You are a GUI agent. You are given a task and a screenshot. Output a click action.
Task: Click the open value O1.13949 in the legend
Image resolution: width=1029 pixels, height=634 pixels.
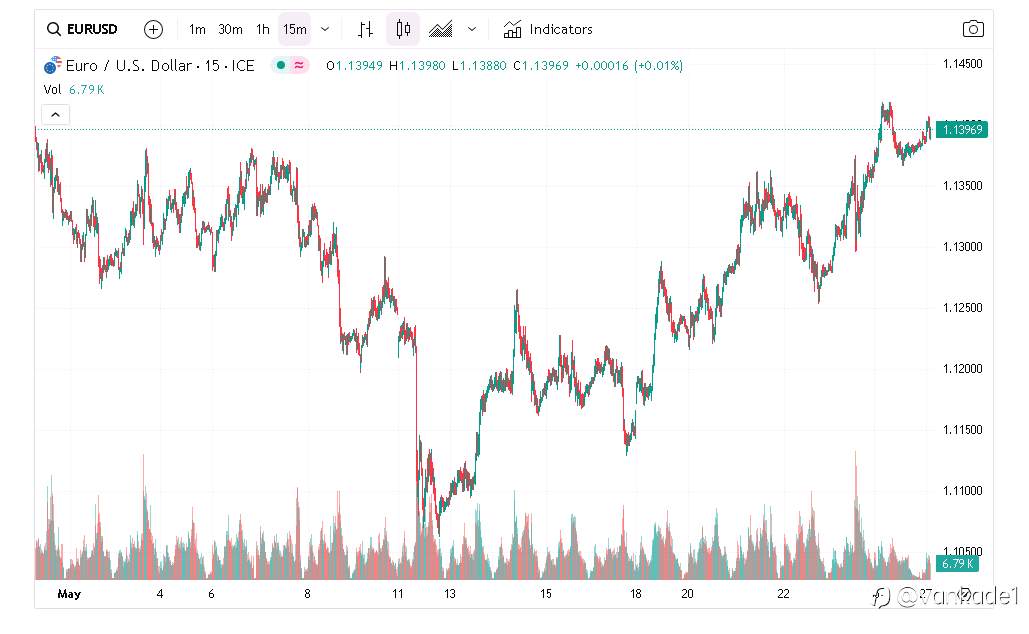click(x=354, y=66)
